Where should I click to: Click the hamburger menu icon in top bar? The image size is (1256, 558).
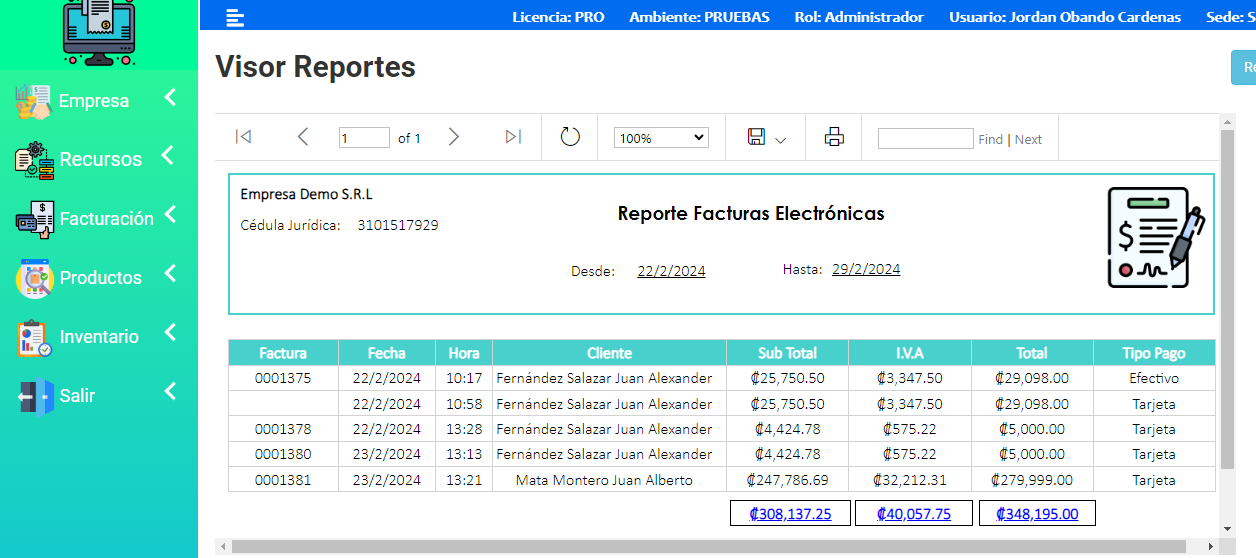(x=235, y=17)
